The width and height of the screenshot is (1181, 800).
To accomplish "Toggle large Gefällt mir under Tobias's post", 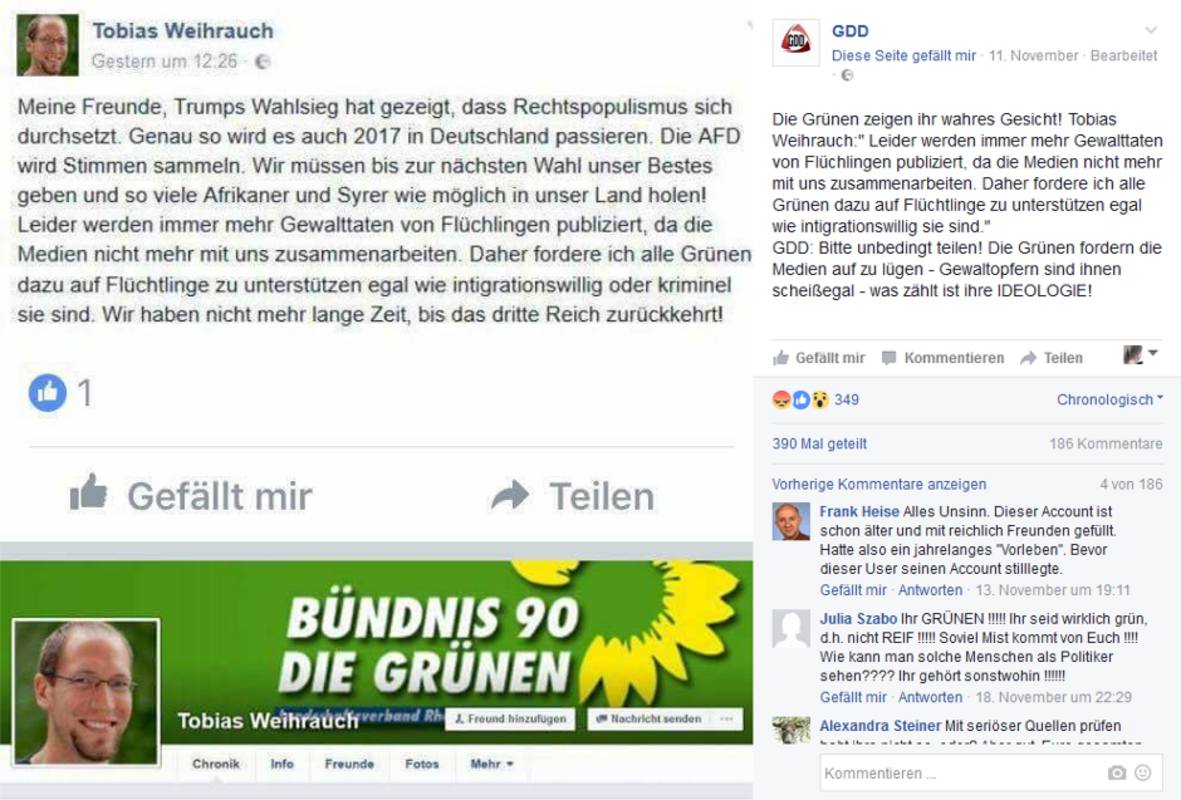I will point(191,495).
